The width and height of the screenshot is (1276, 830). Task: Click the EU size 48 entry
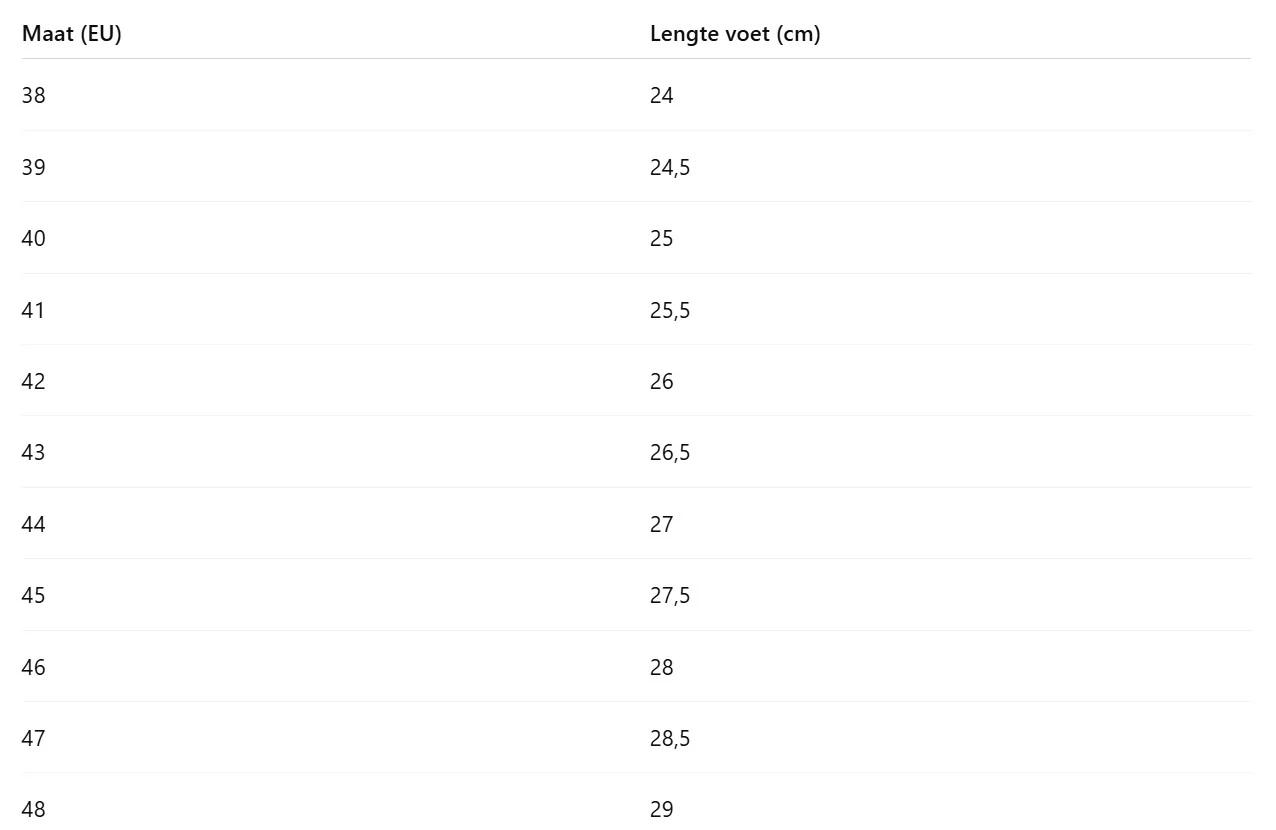pos(34,810)
